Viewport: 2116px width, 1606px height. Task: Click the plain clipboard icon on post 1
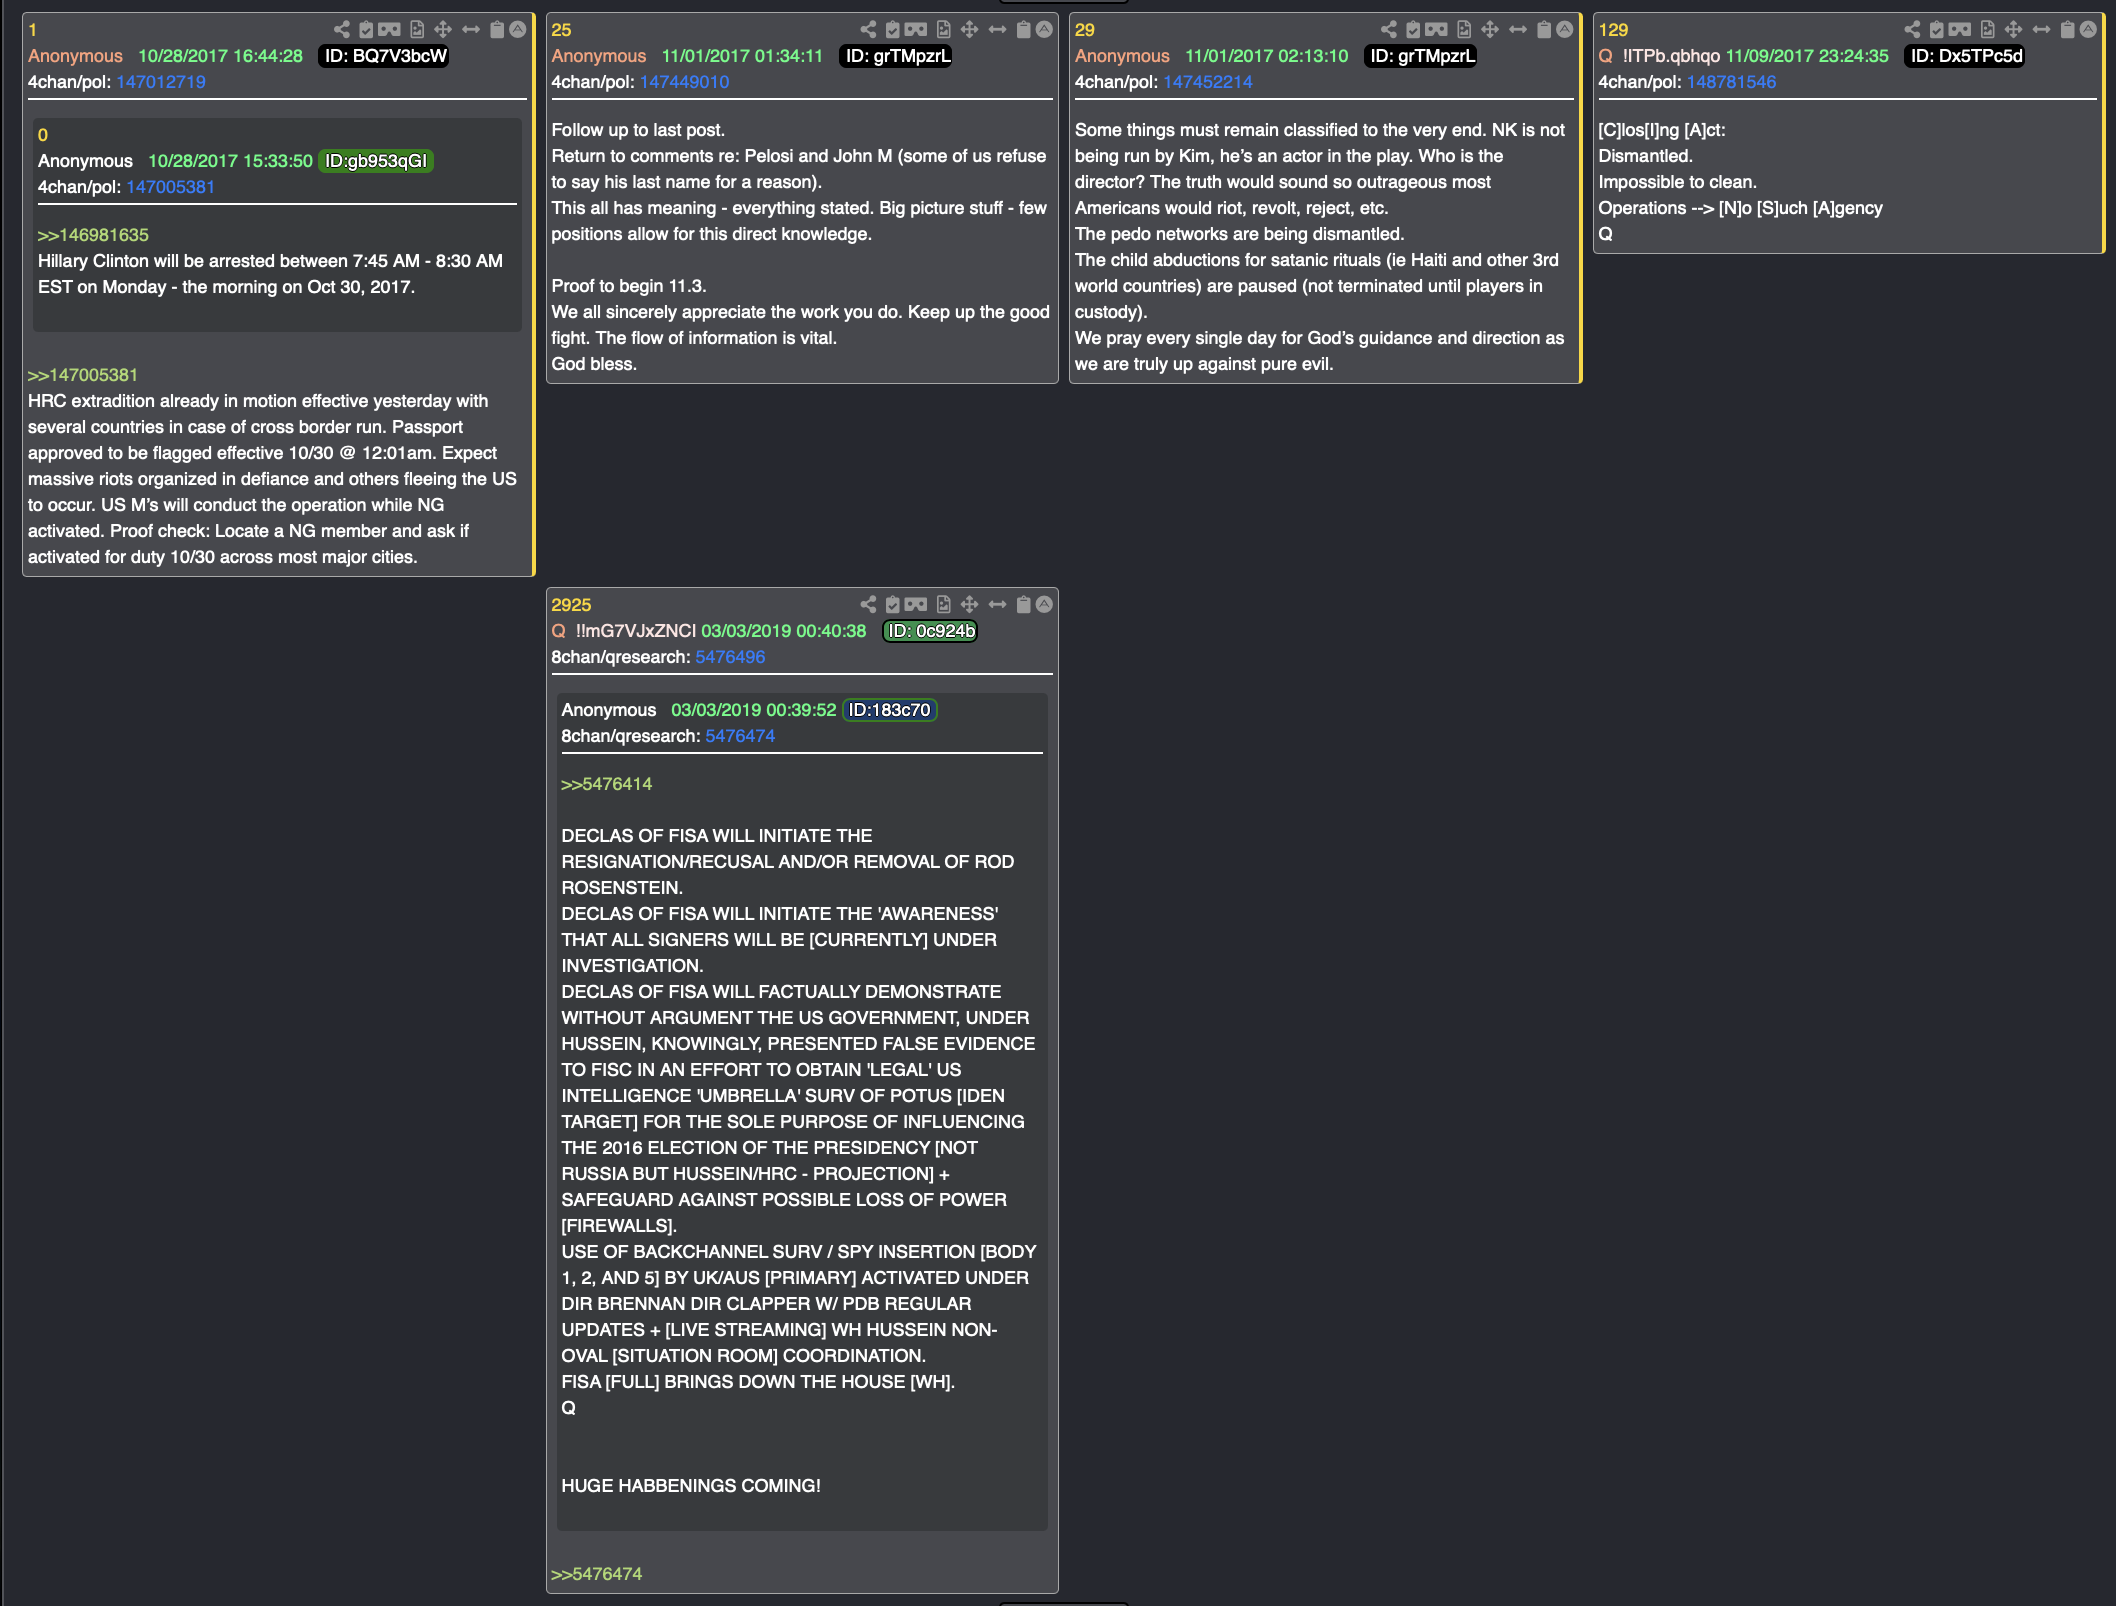[x=497, y=30]
